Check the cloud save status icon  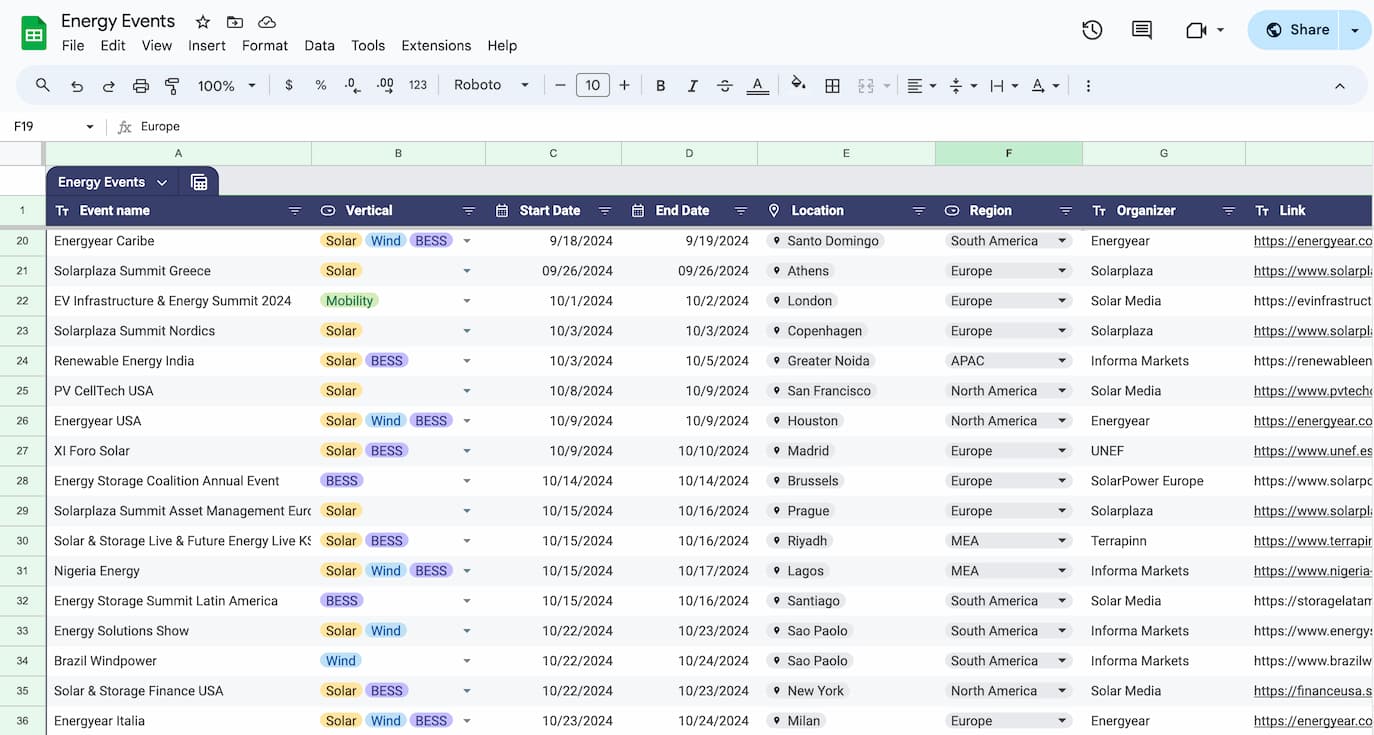tap(267, 22)
